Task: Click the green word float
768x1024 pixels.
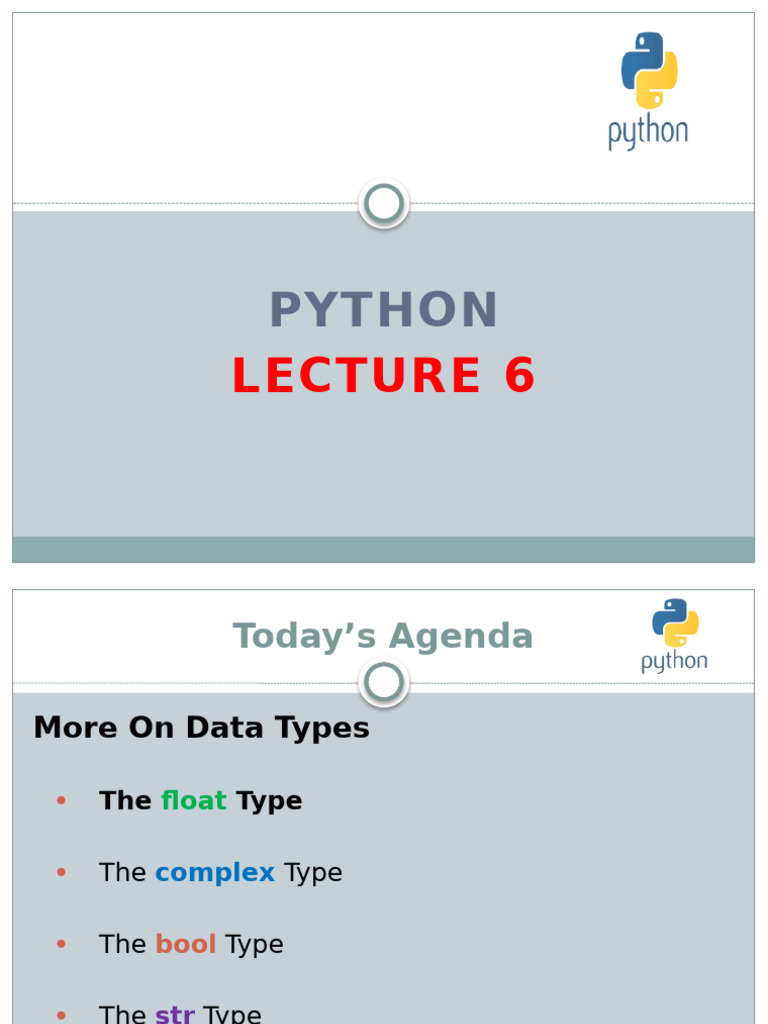Action: point(194,801)
